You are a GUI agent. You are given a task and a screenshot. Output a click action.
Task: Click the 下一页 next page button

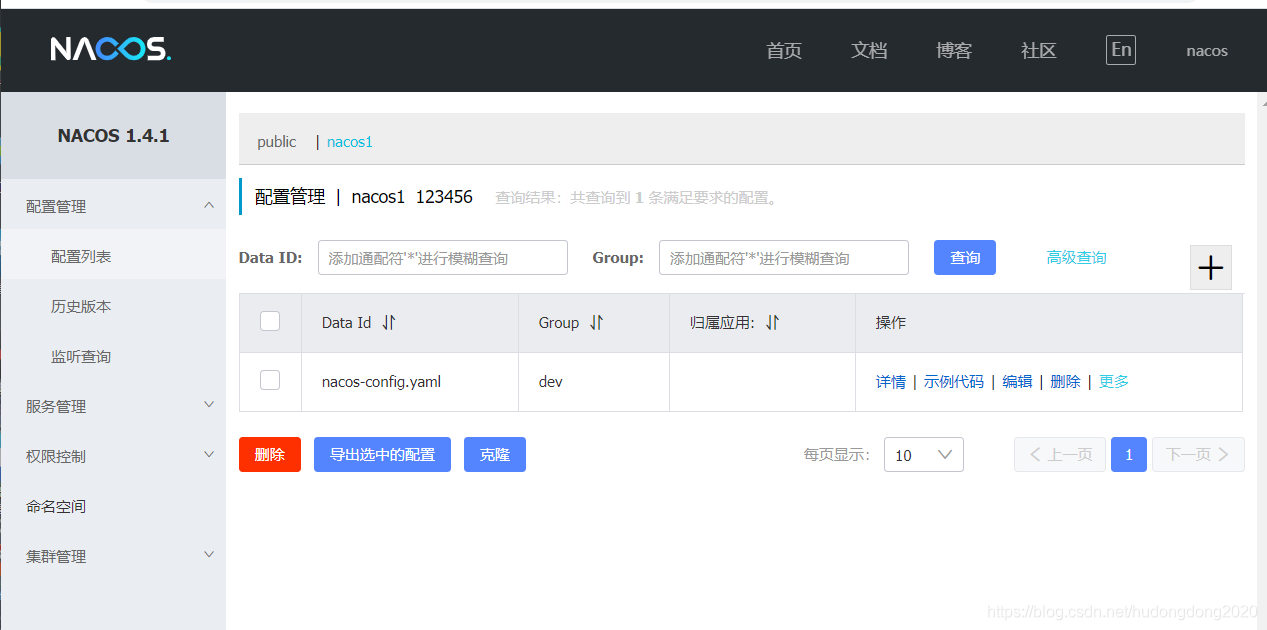point(1198,454)
